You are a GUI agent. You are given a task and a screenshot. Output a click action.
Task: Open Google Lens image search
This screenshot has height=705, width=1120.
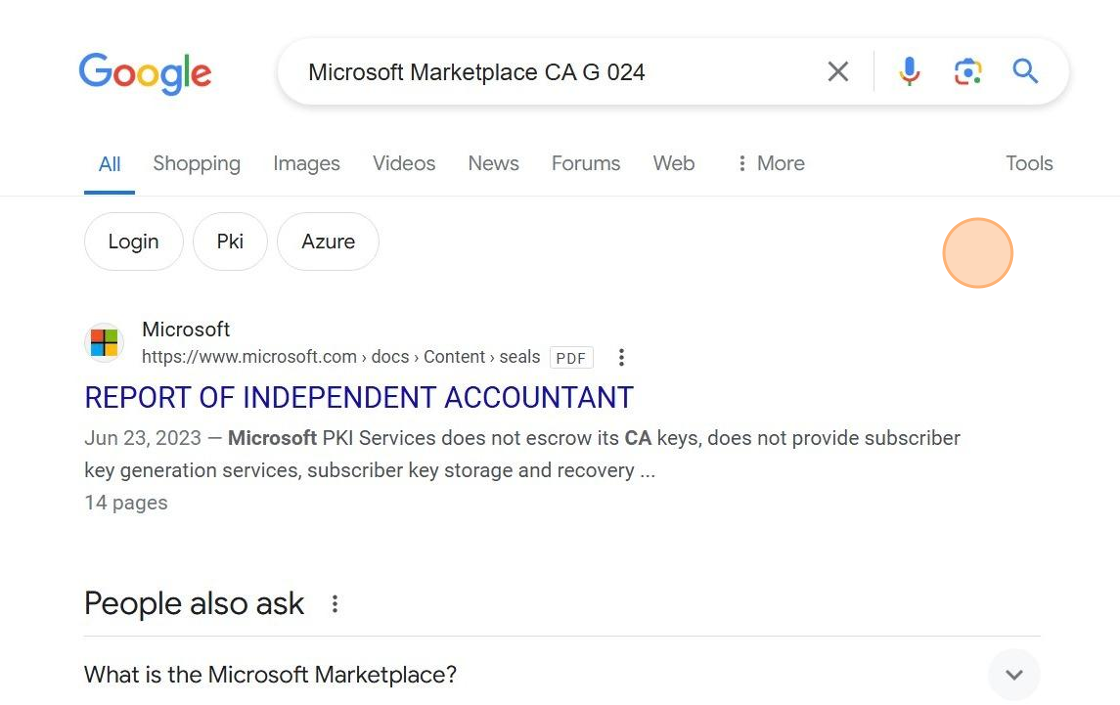tap(967, 72)
